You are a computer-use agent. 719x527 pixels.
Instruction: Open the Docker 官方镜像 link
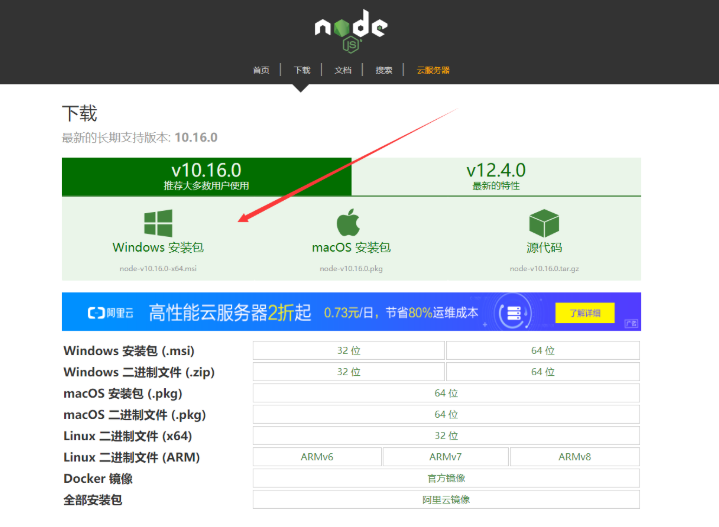[x=446, y=478]
